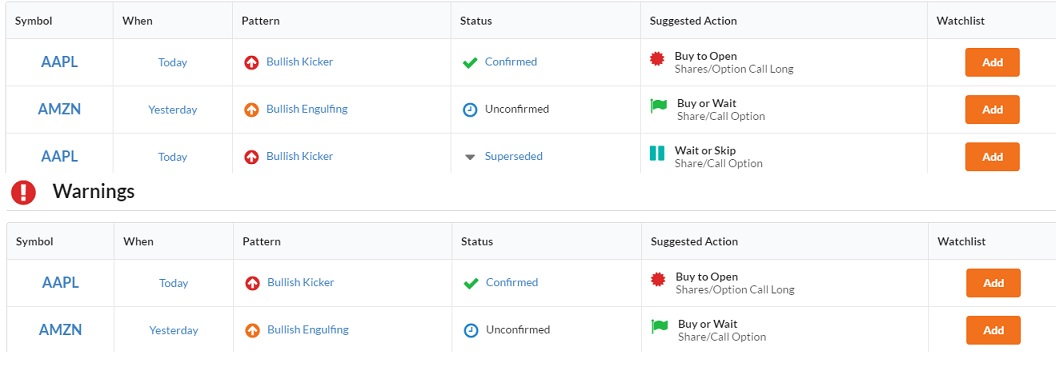The width and height of the screenshot is (1056, 368).
Task: Click Yesterday link in upper table
Action: point(172,109)
